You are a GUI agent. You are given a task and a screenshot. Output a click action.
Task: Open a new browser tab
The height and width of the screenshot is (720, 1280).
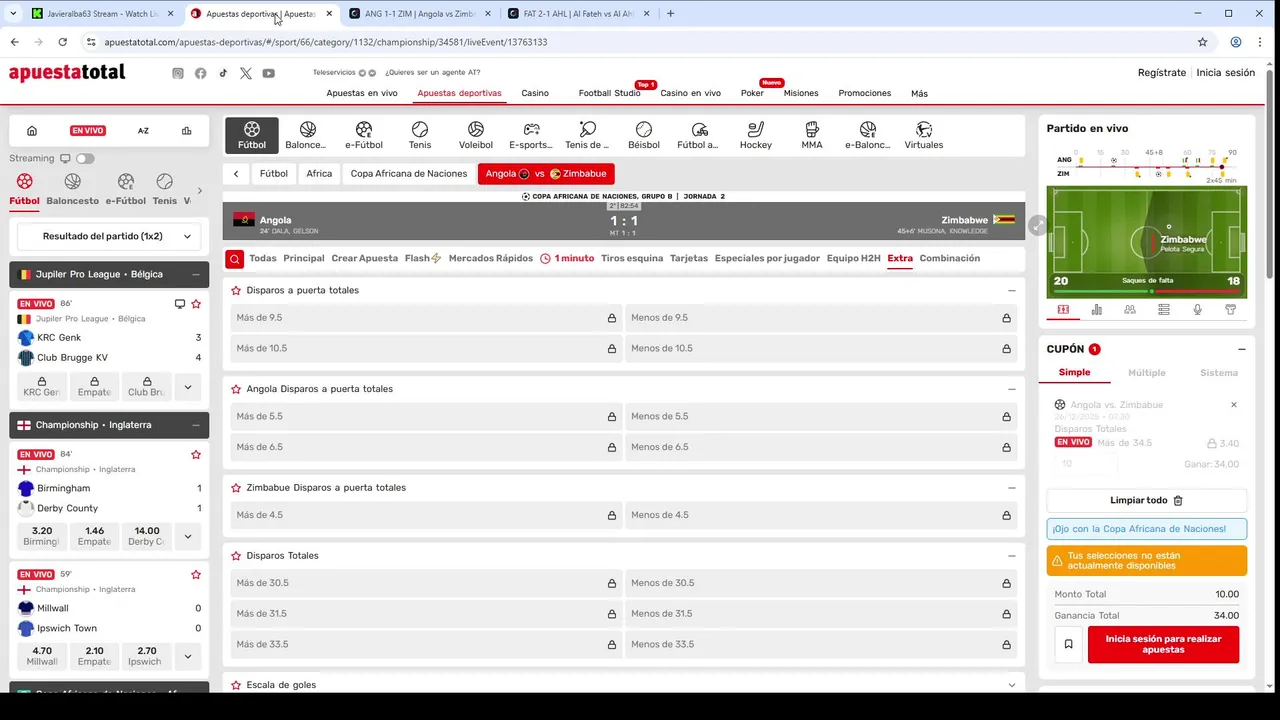click(670, 14)
